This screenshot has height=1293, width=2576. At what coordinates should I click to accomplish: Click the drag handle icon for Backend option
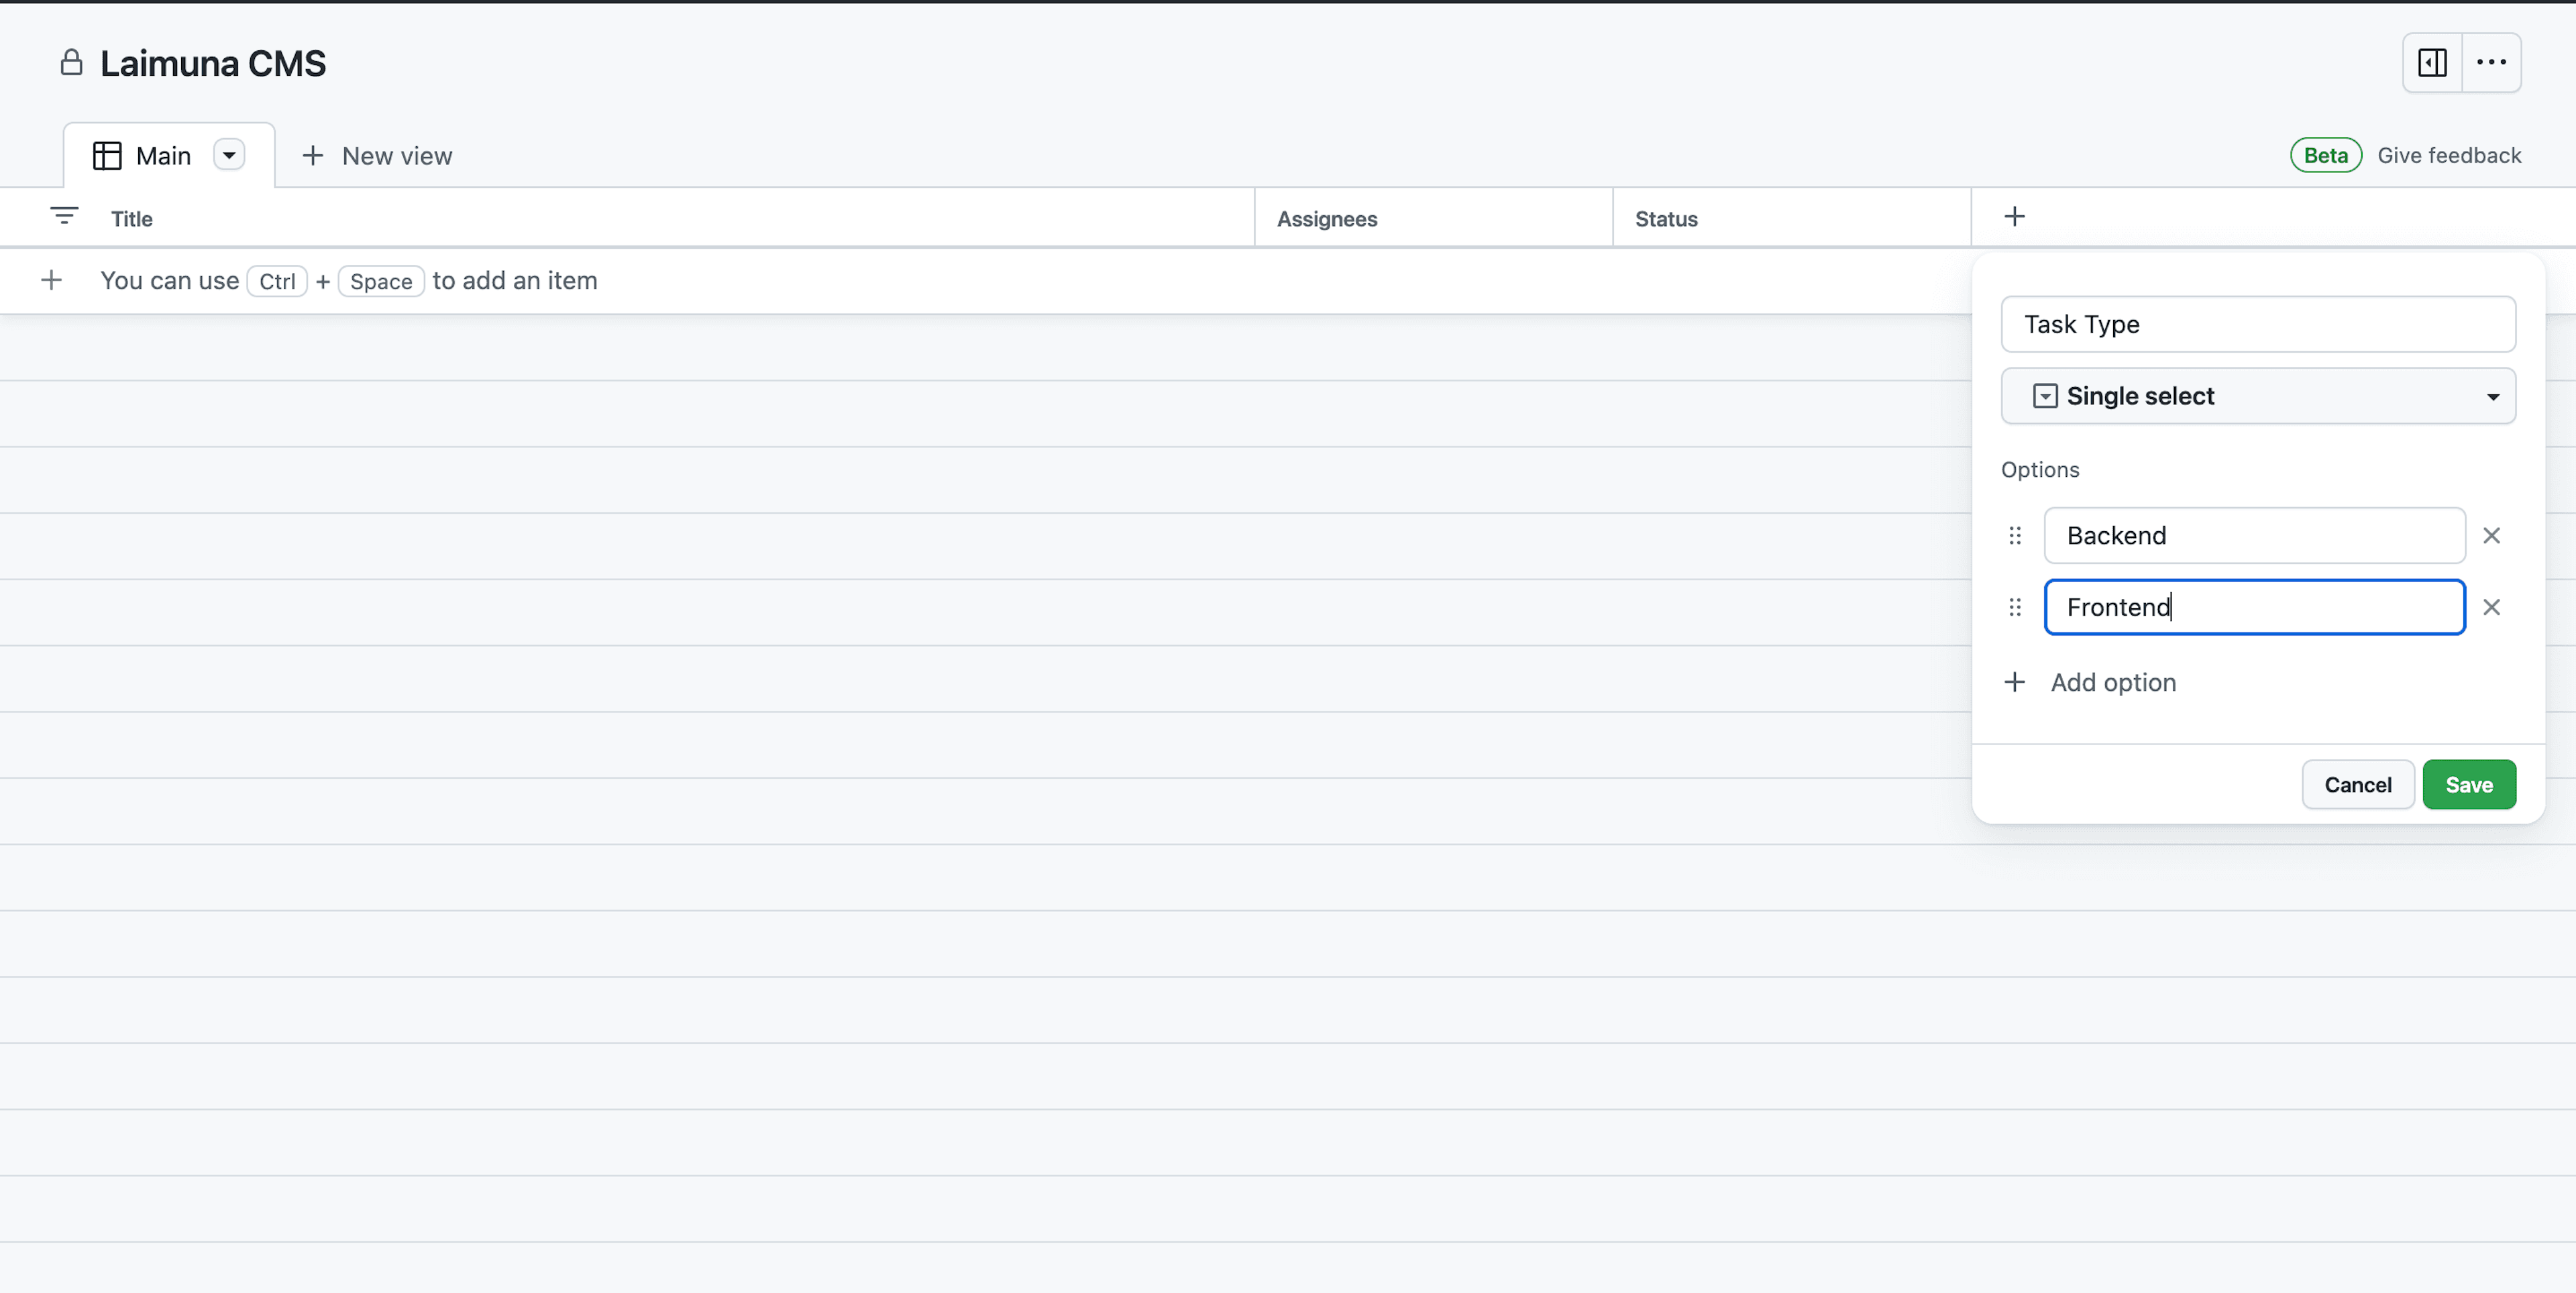(2014, 535)
